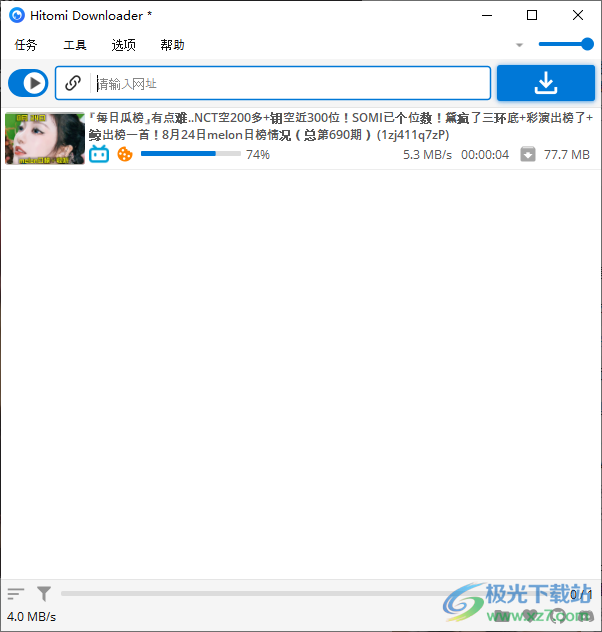
Task: Open the sort icon in the status bar
Action: 16,593
